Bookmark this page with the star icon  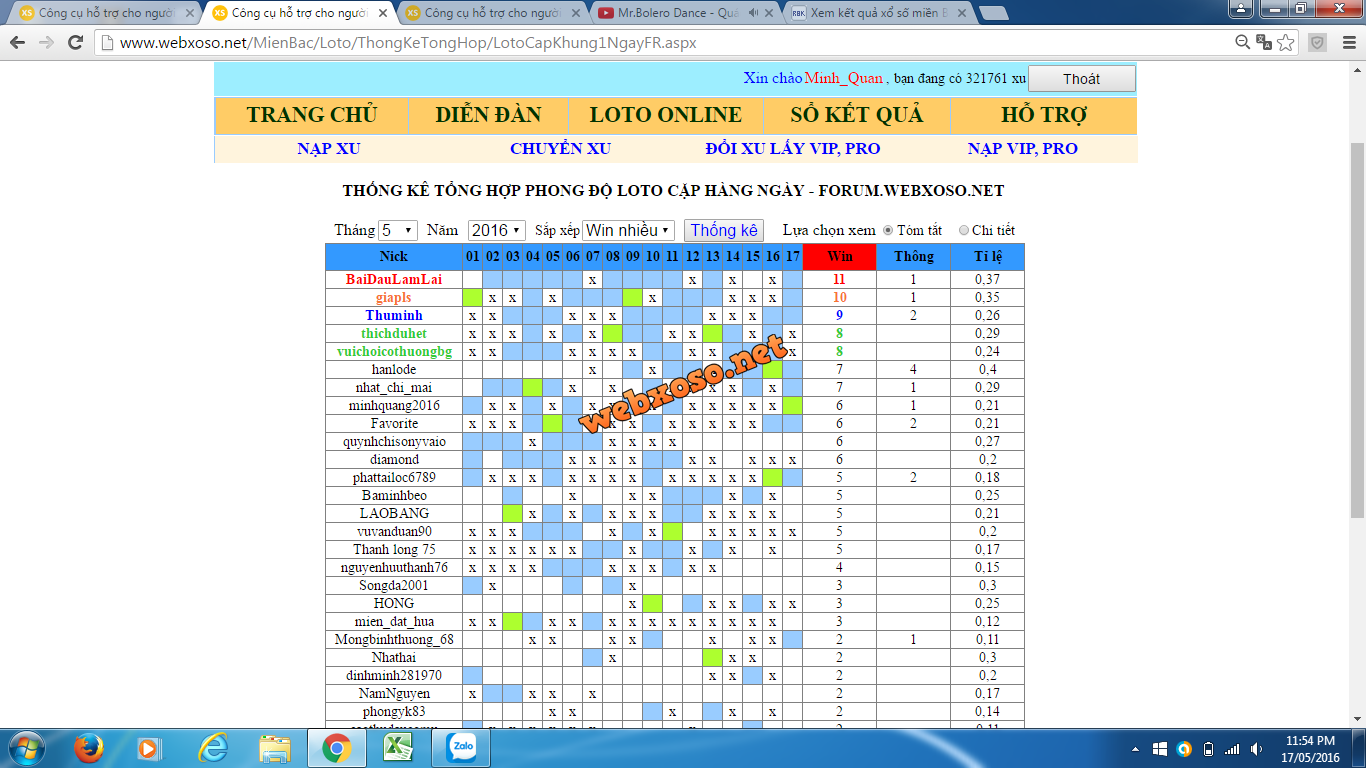pos(1286,43)
